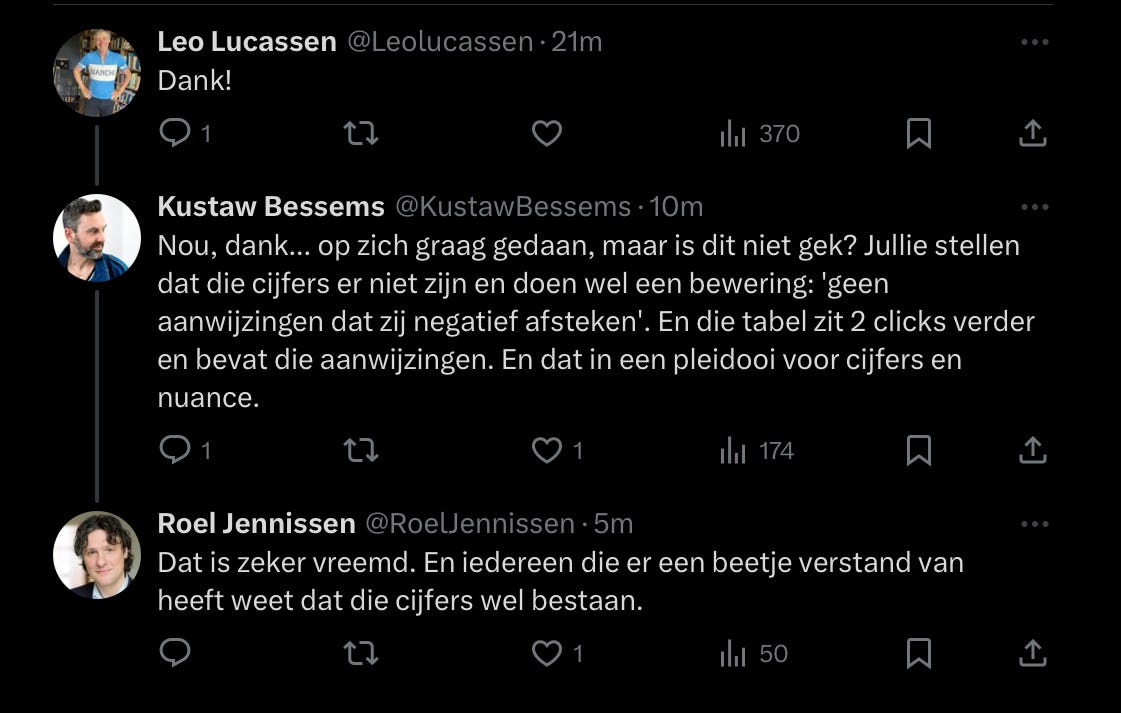The image size is (1121, 713).
Task: Like Roel Jennissen's reply via heart icon
Action: click(x=546, y=653)
